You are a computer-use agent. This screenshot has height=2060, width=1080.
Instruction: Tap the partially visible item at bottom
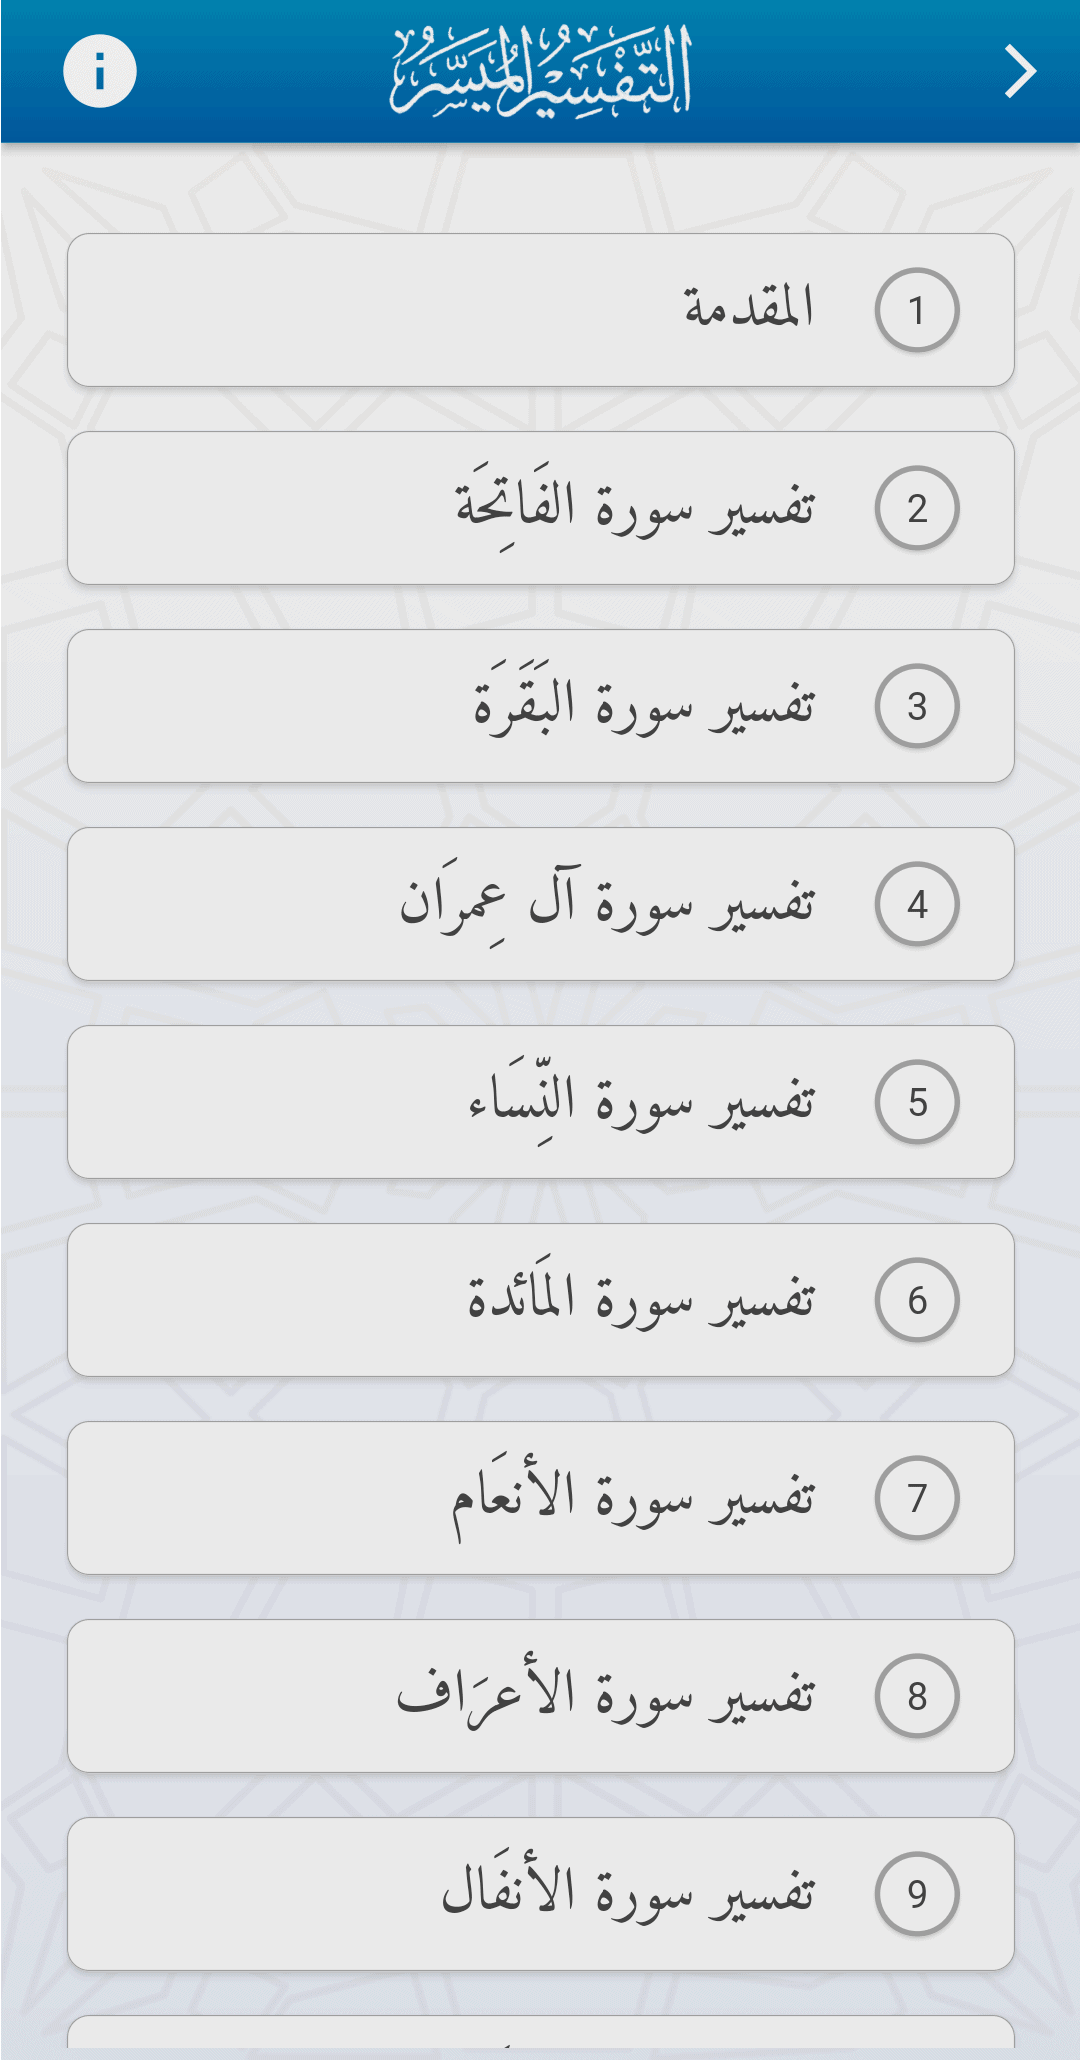(540, 2034)
